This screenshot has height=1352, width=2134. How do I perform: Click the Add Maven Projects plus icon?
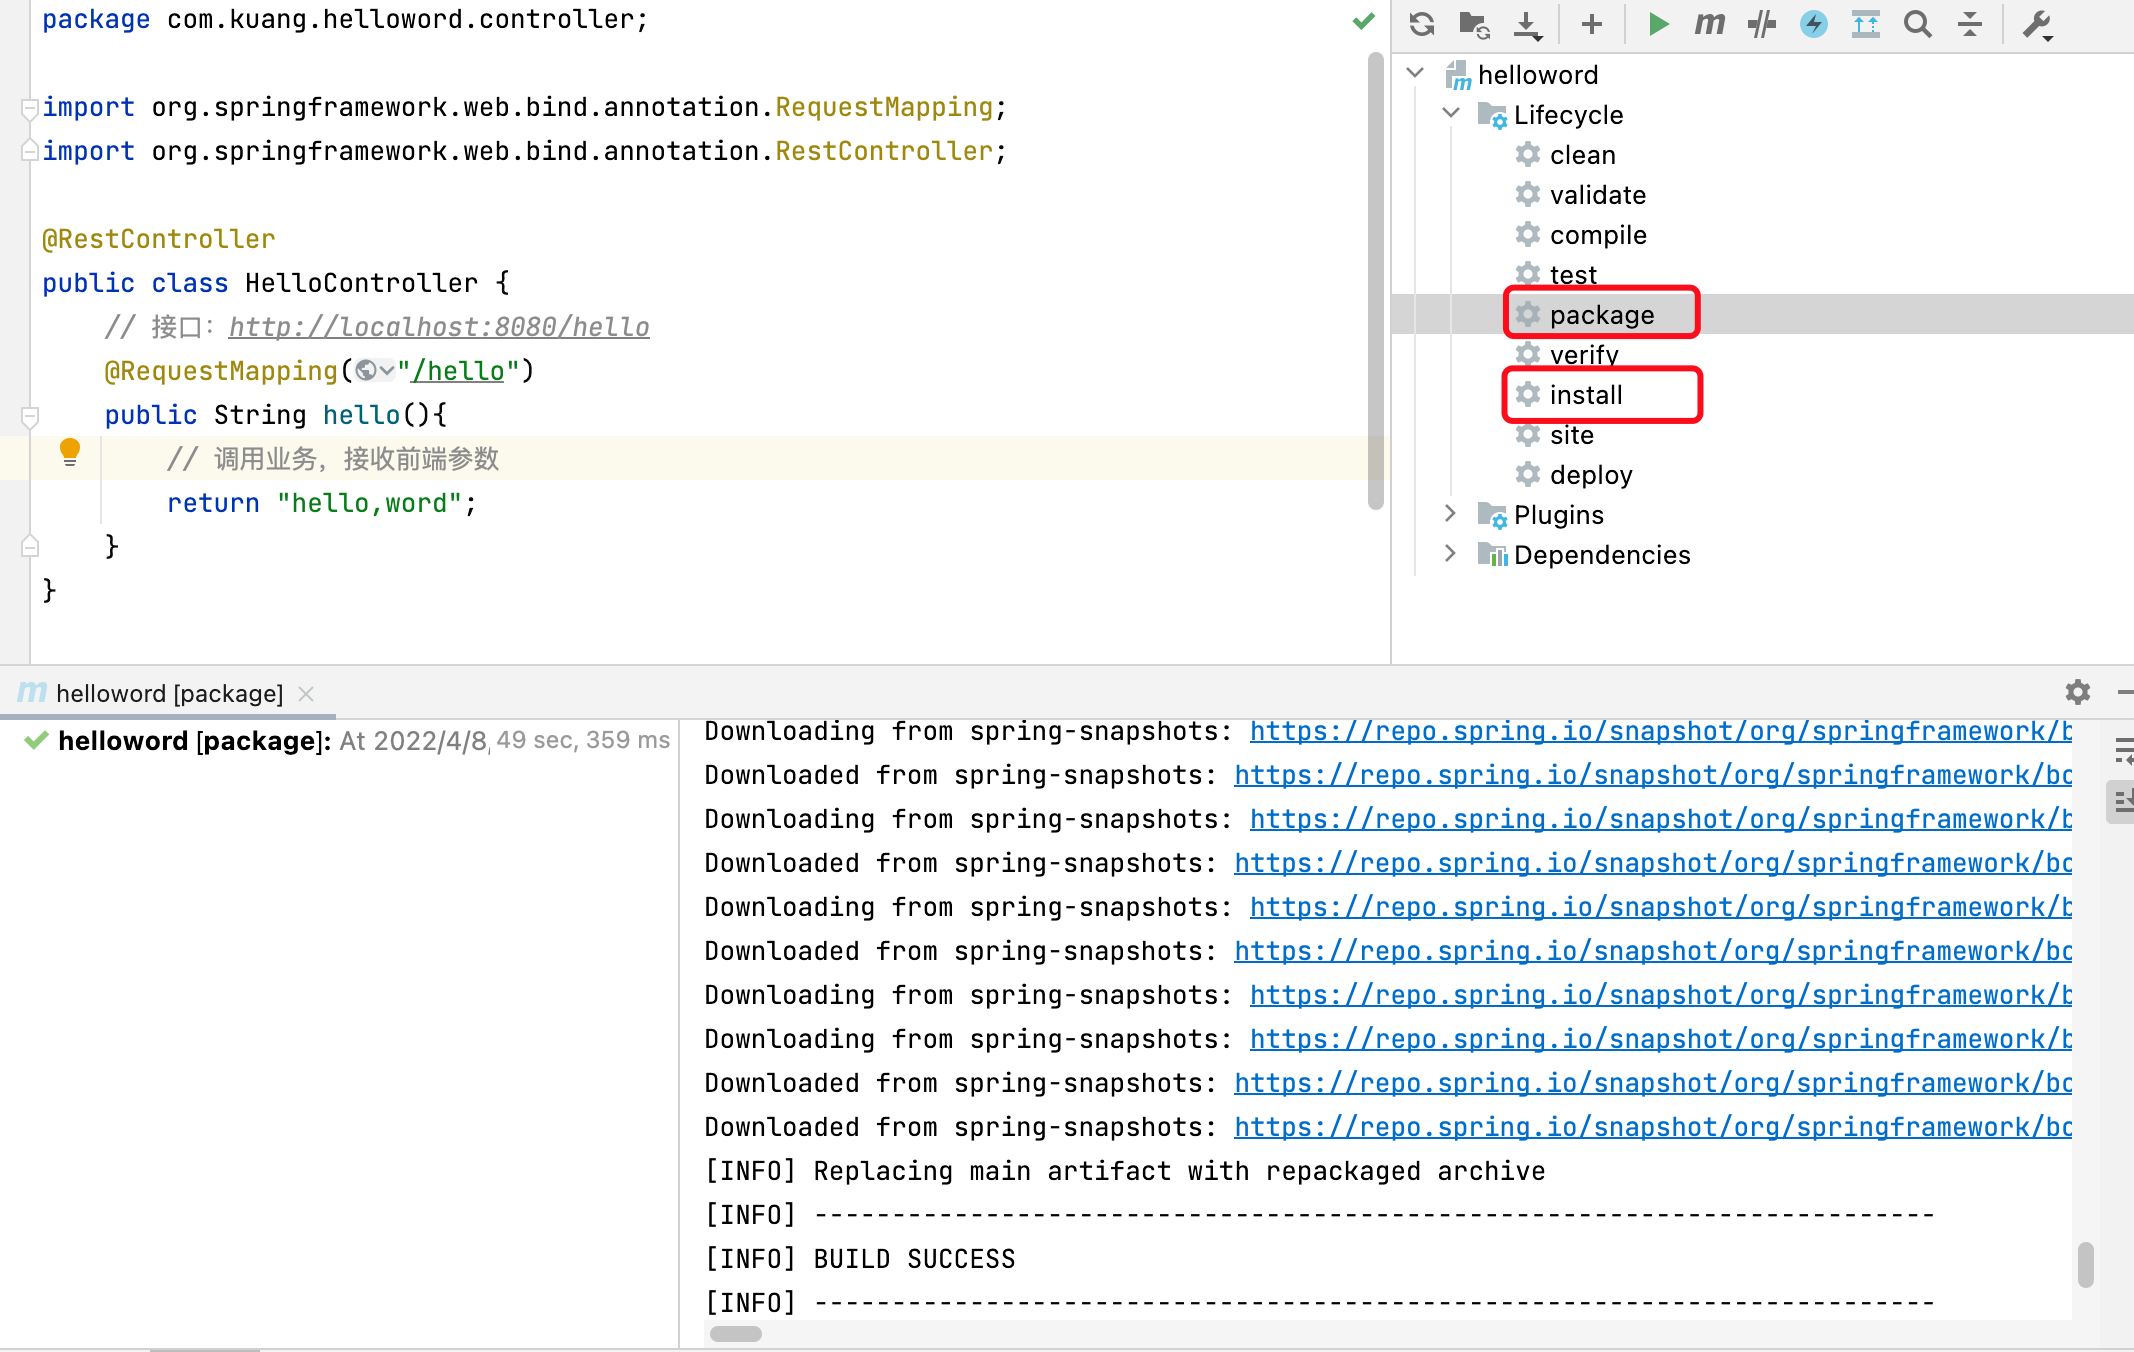pos(1591,24)
